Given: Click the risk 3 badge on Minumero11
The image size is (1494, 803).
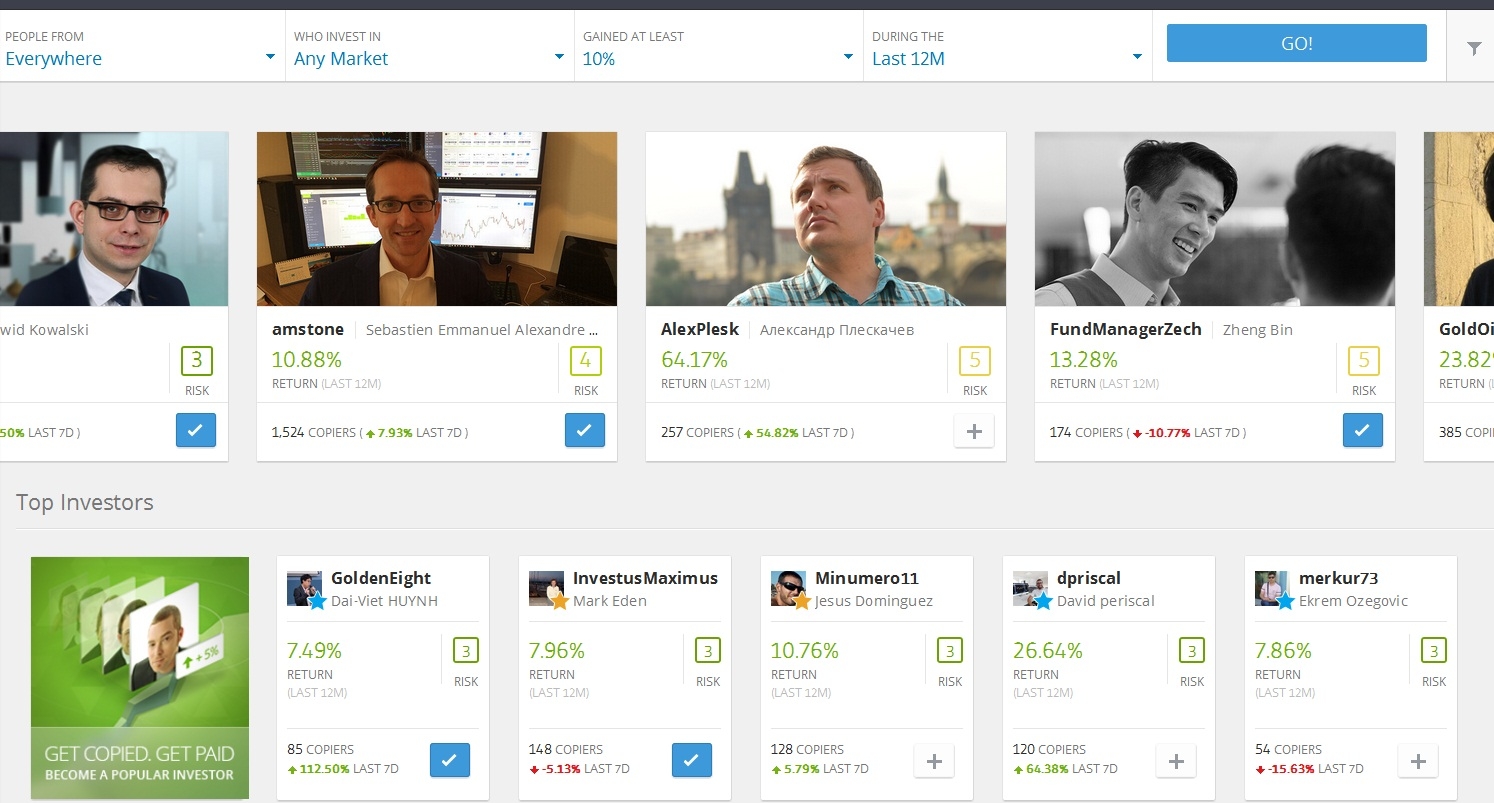Looking at the screenshot, I should [950, 651].
